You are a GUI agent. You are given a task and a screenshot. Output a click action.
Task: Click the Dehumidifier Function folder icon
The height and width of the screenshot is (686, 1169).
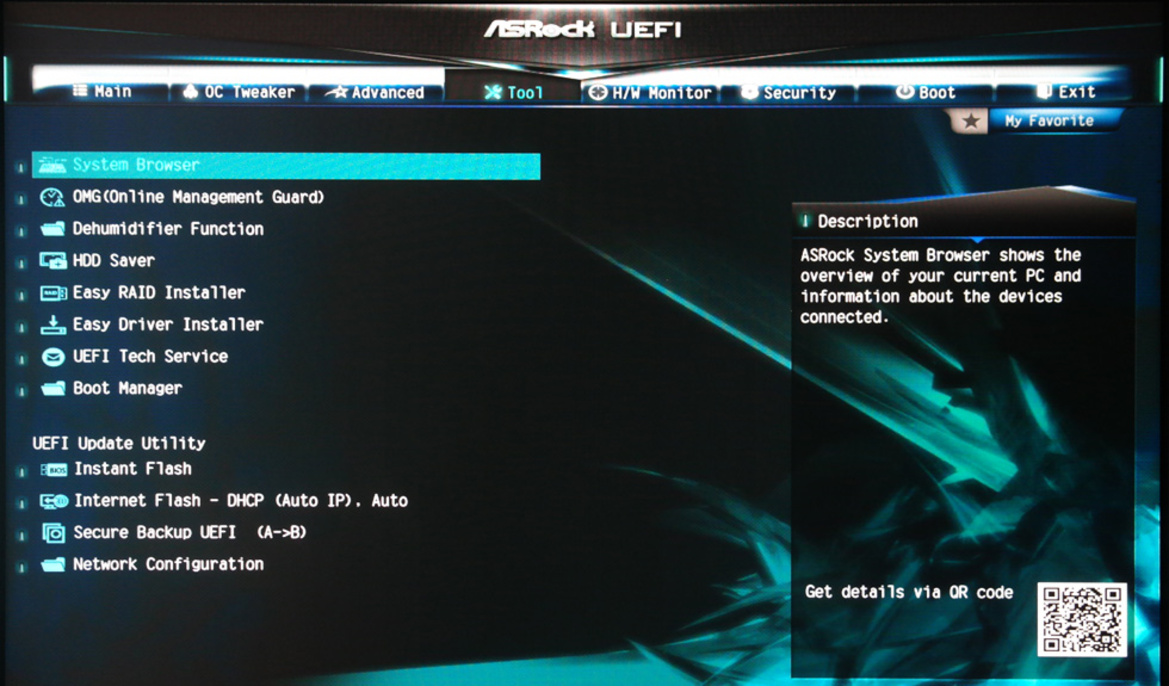pyautogui.click(x=52, y=229)
